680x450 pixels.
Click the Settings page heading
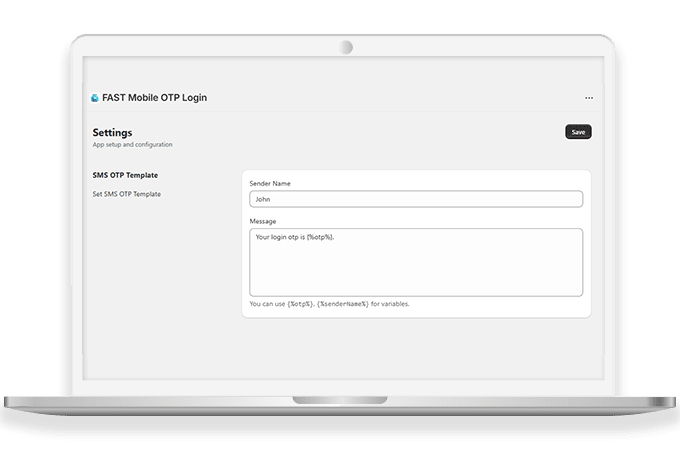[112, 132]
